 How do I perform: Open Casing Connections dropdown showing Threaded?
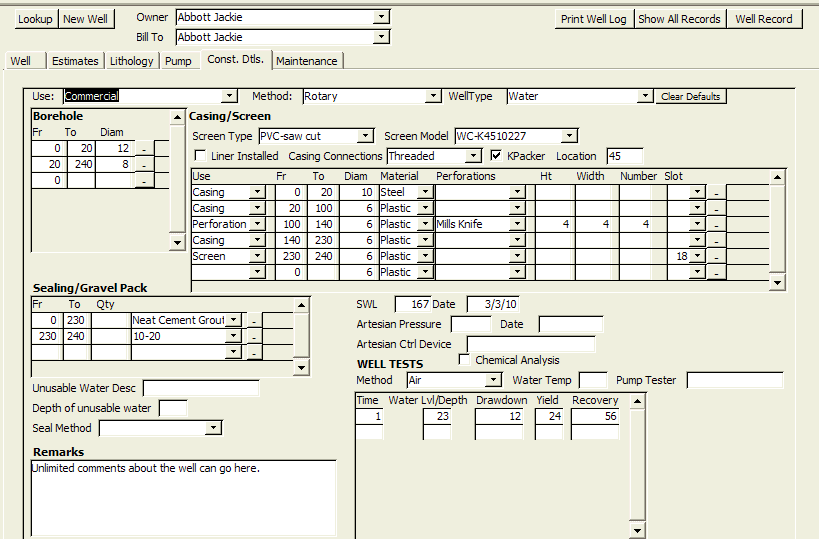(x=473, y=156)
